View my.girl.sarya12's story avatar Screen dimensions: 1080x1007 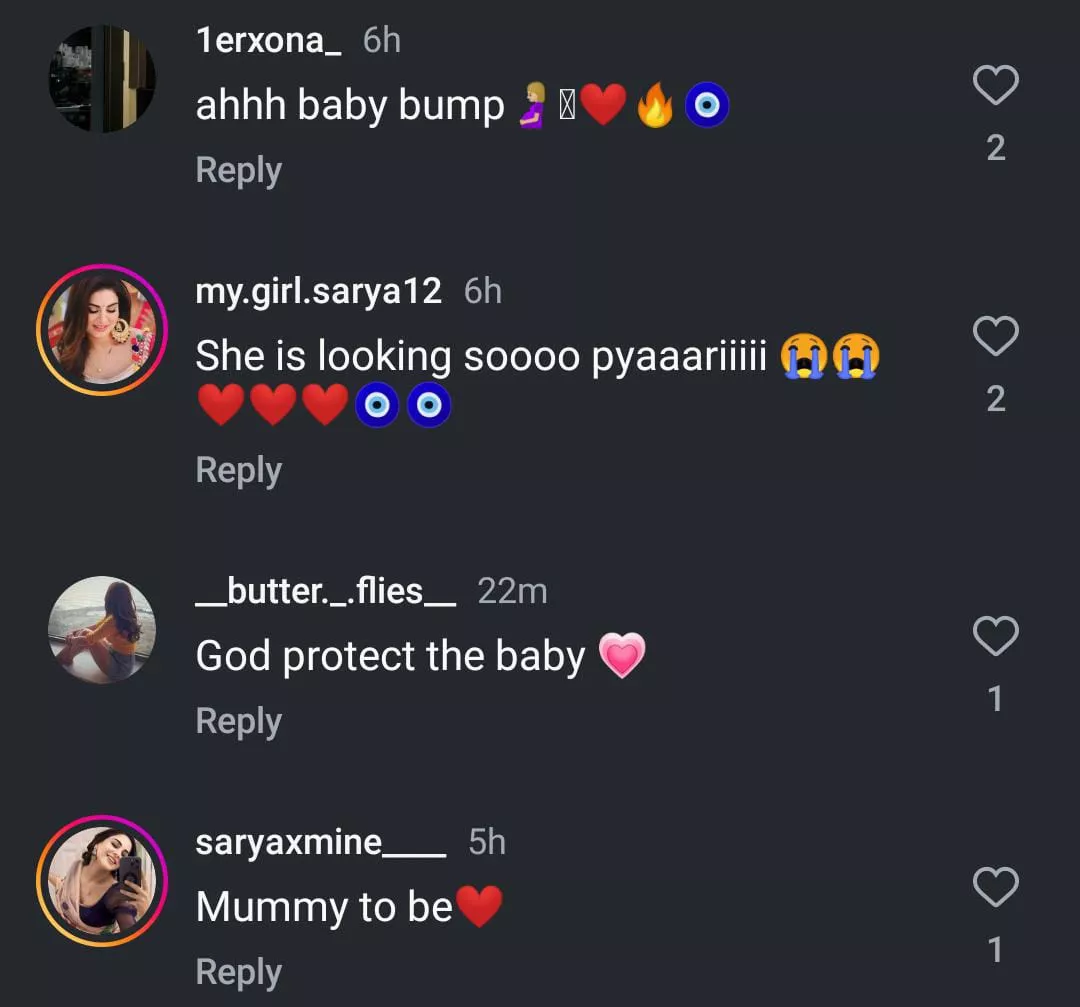(x=102, y=330)
